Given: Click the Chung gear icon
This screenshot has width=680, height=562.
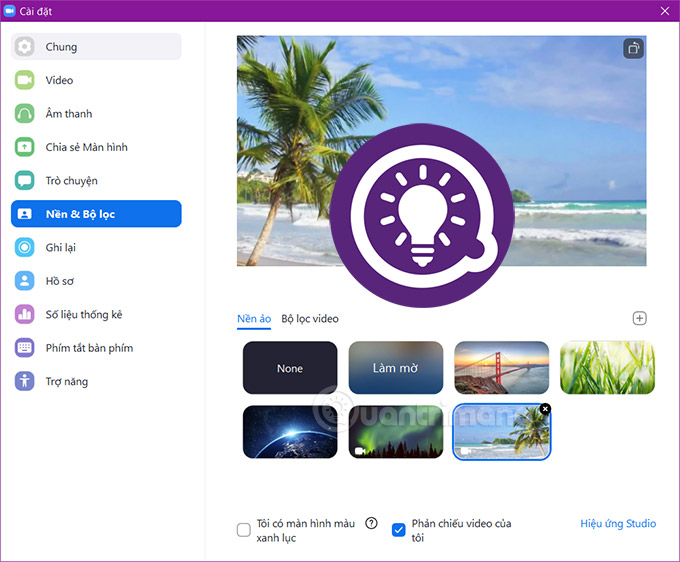Looking at the screenshot, I should pyautogui.click(x=25, y=46).
